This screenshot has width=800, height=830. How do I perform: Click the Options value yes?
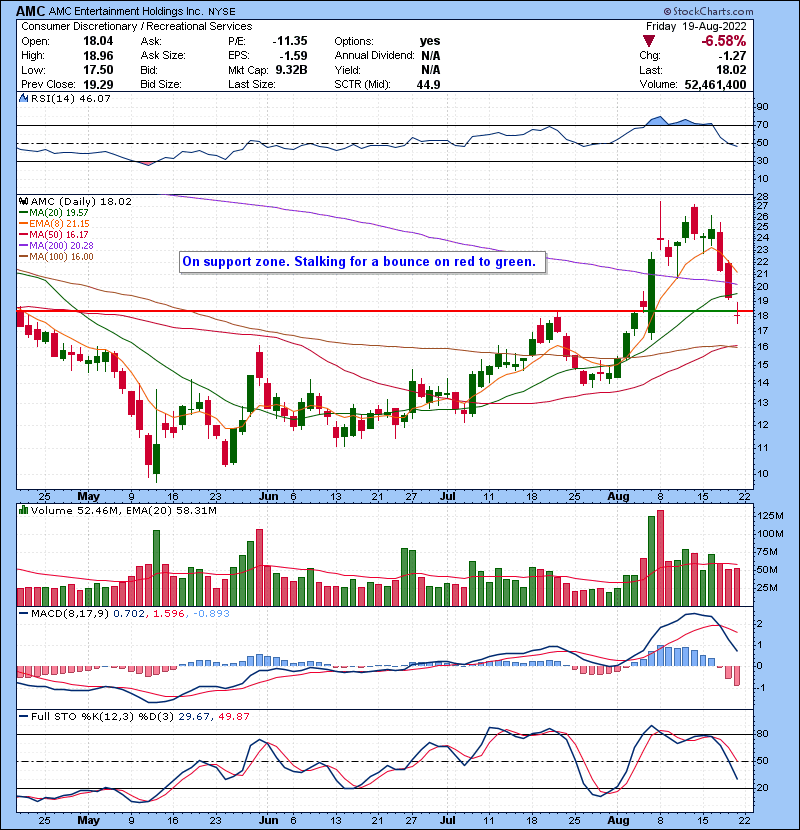click(429, 41)
